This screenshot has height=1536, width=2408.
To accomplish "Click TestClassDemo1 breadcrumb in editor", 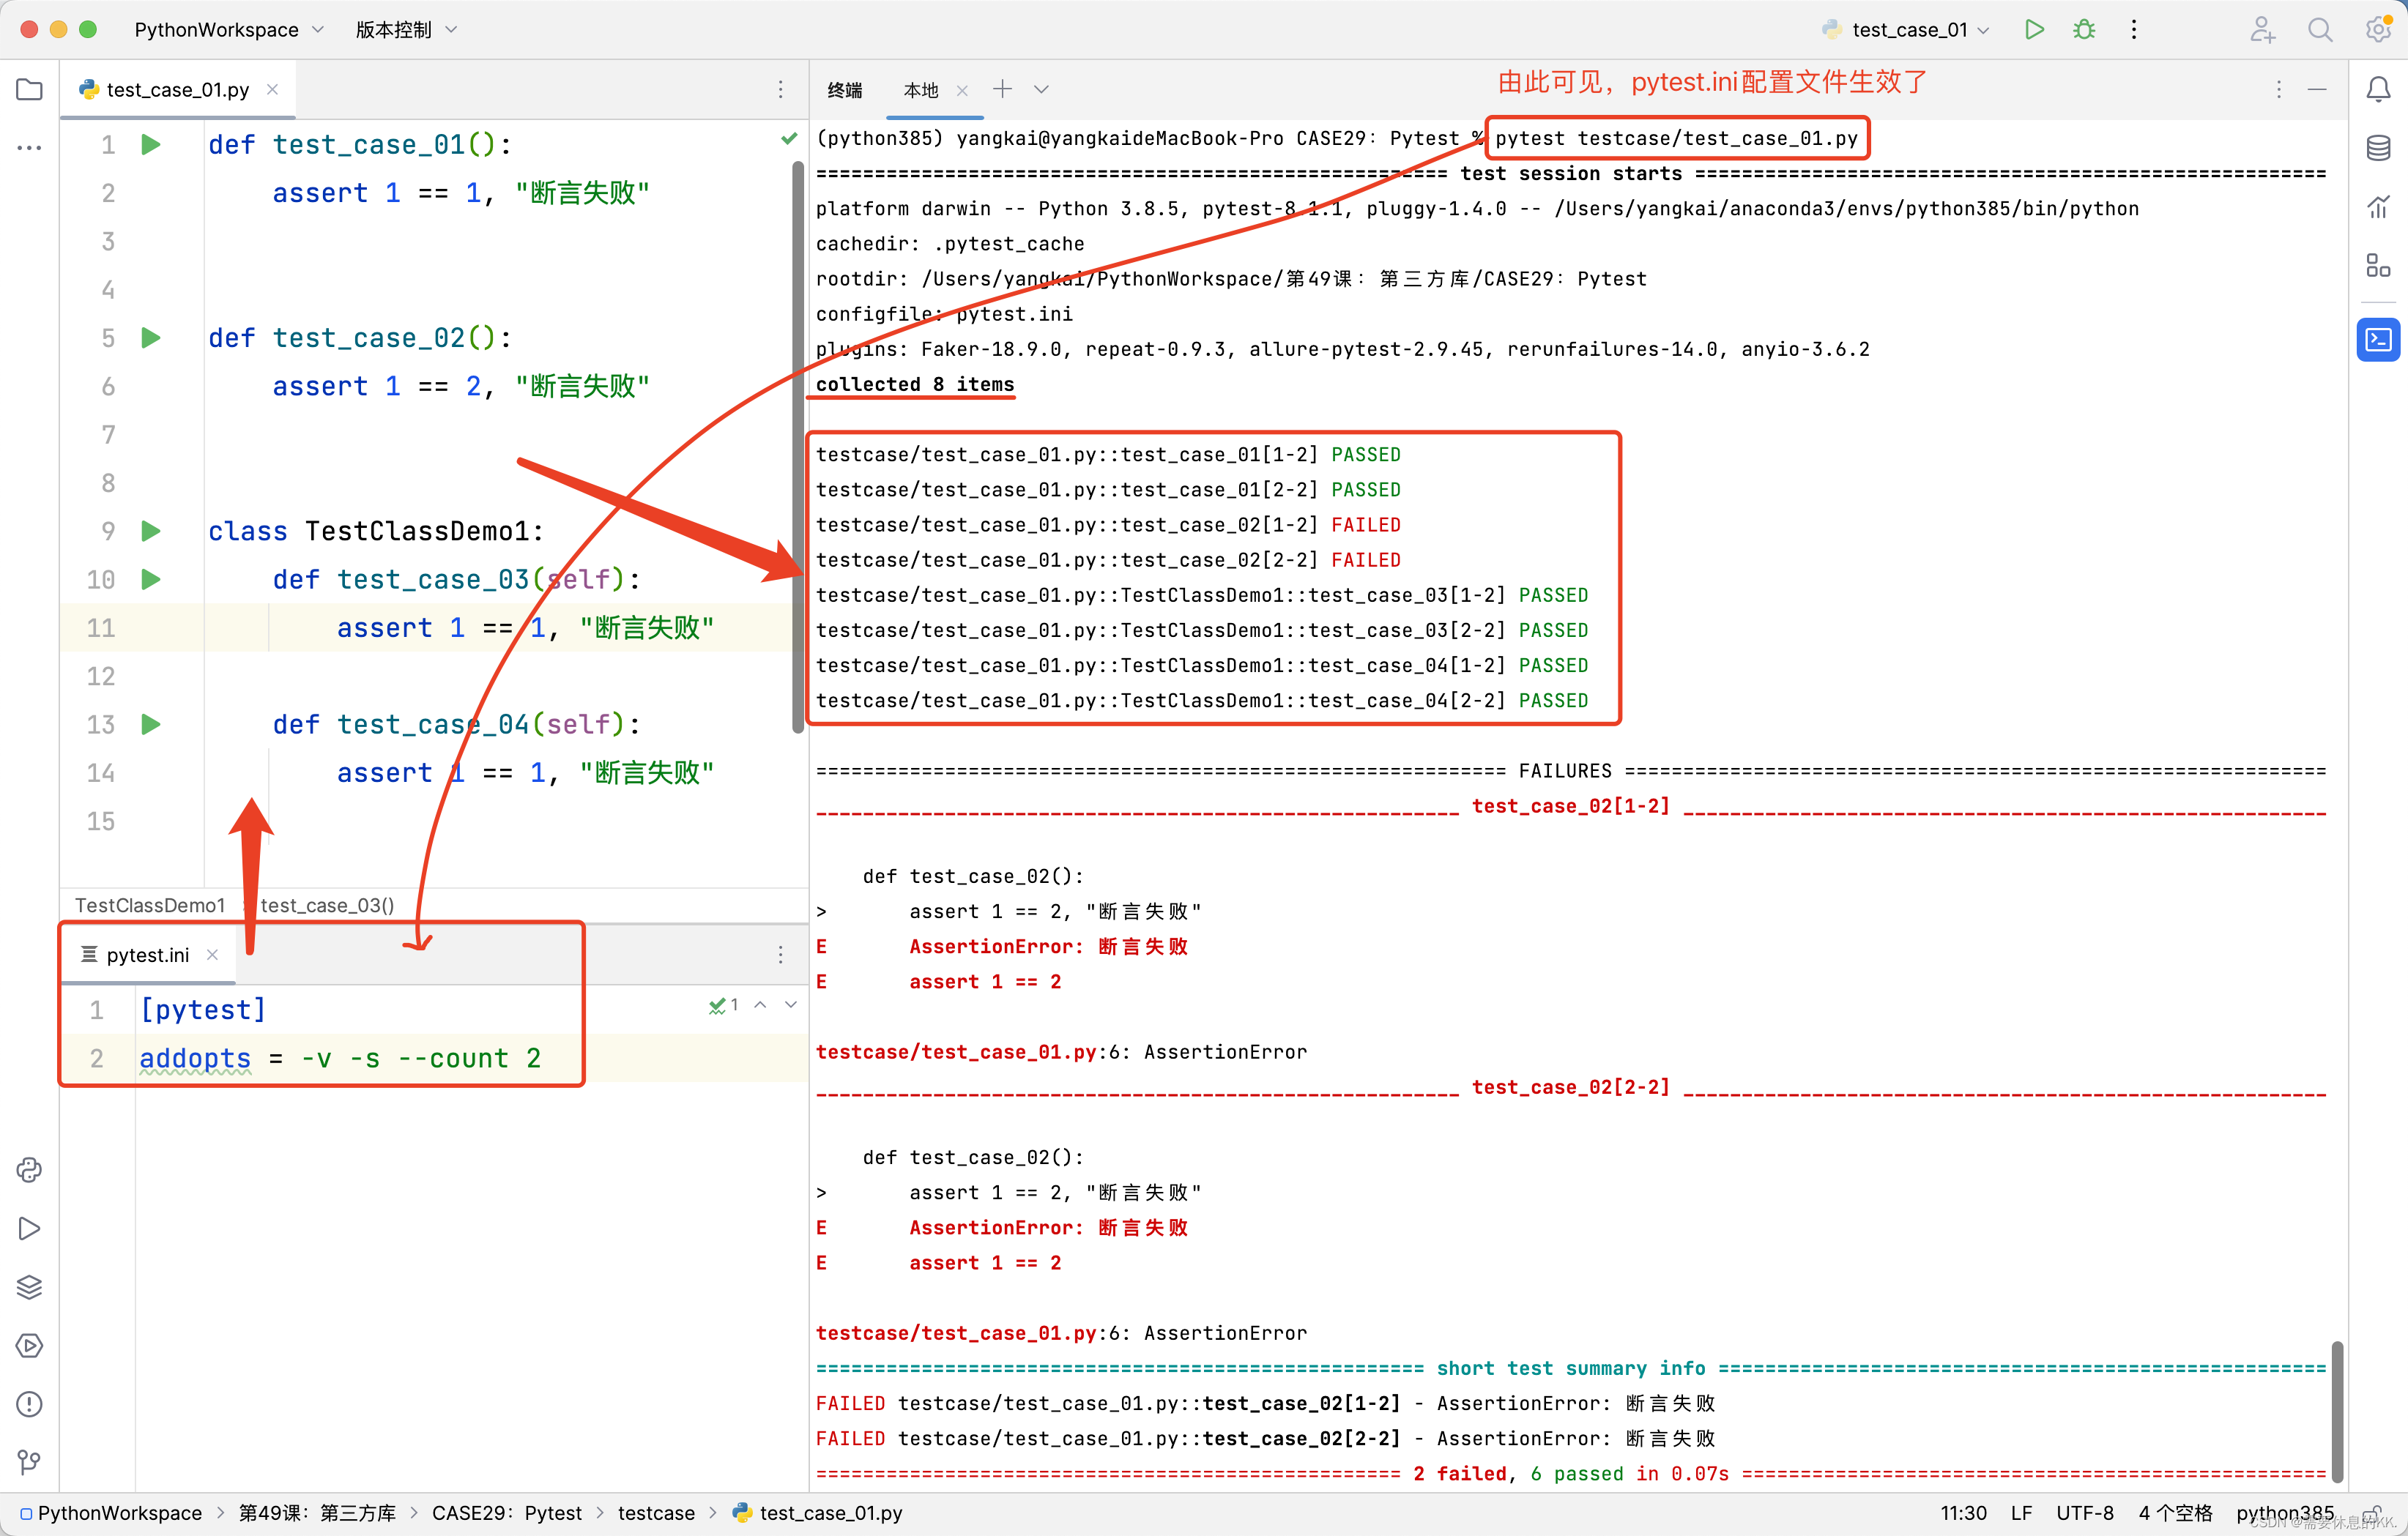I will point(150,905).
